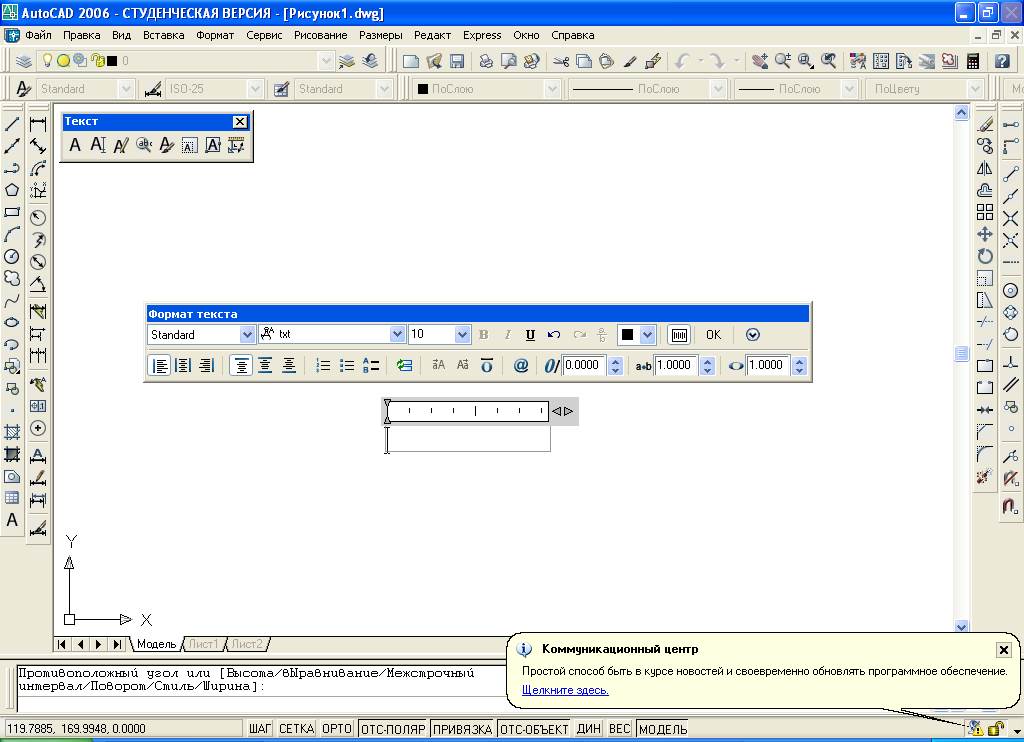Image resolution: width=1024 pixels, height=742 pixels.
Task: Click the Help question mark icon
Action: (1002, 61)
